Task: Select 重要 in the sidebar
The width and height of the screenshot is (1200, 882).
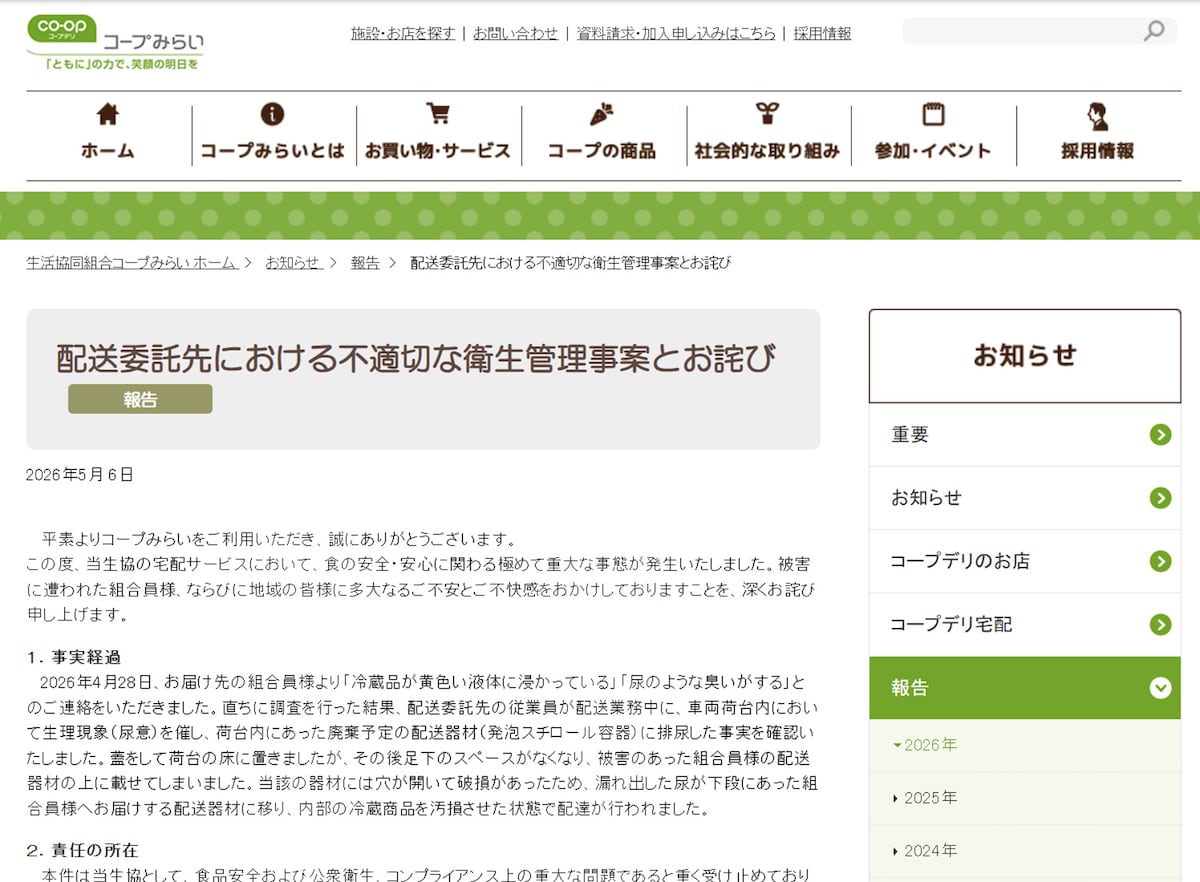Action: pos(1025,434)
